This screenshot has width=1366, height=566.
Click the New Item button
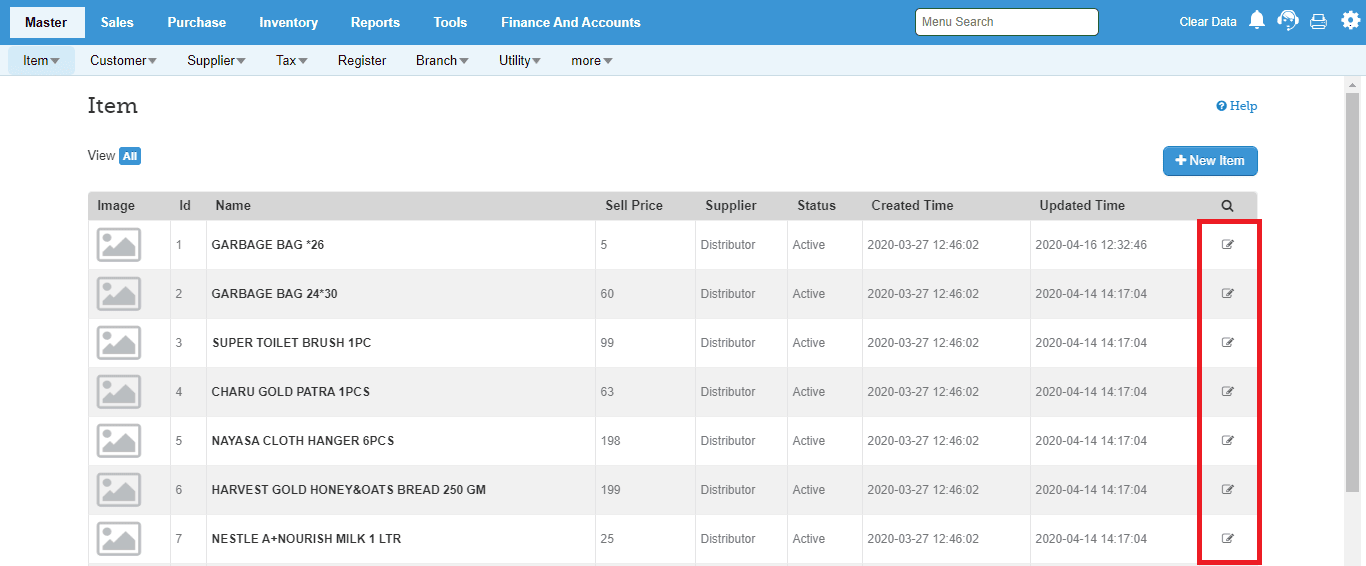pos(1210,161)
